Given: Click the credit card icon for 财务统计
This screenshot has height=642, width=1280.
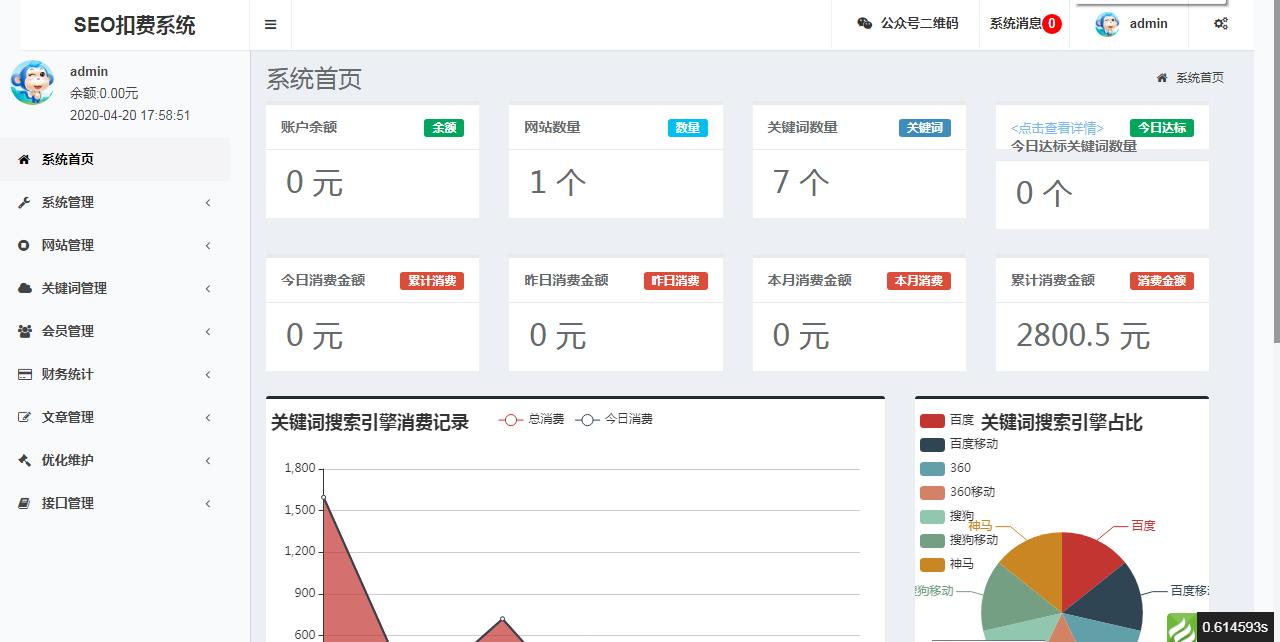Looking at the screenshot, I should pyautogui.click(x=24, y=374).
